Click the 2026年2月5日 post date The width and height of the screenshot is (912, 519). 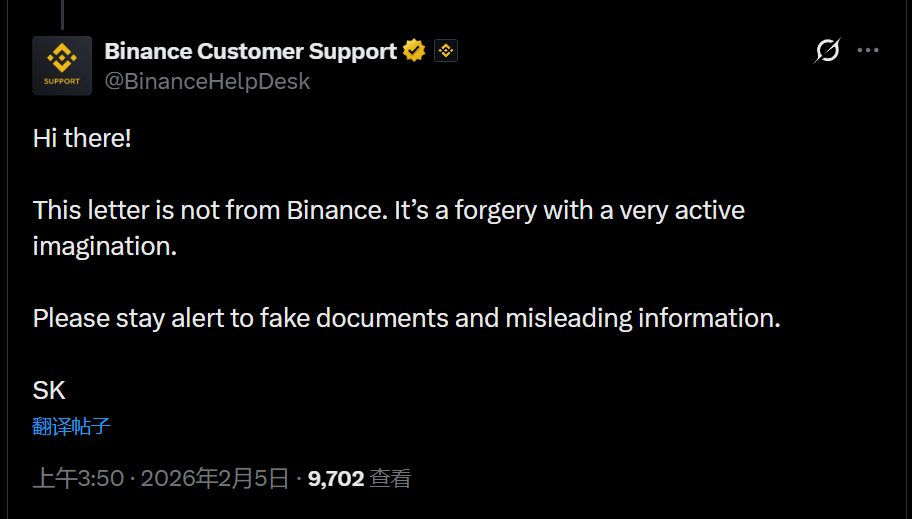click(214, 479)
